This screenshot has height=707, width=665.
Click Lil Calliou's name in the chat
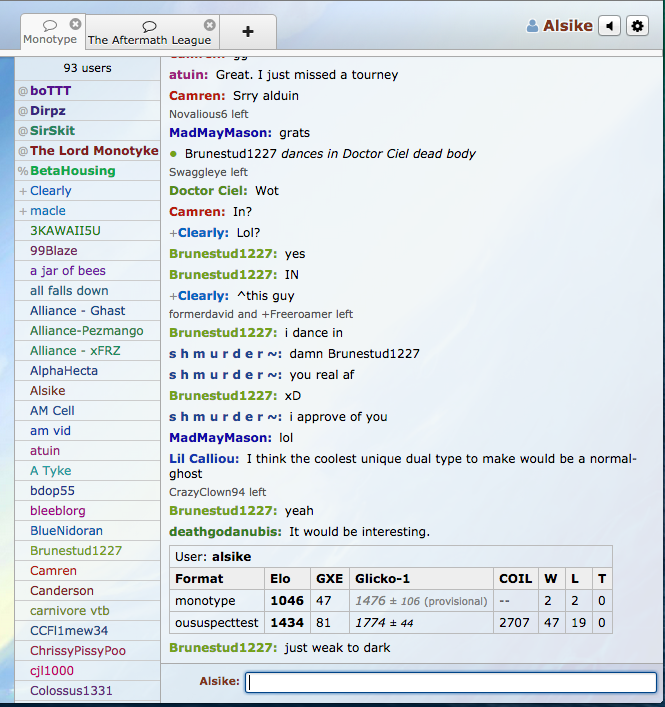[x=204, y=459]
